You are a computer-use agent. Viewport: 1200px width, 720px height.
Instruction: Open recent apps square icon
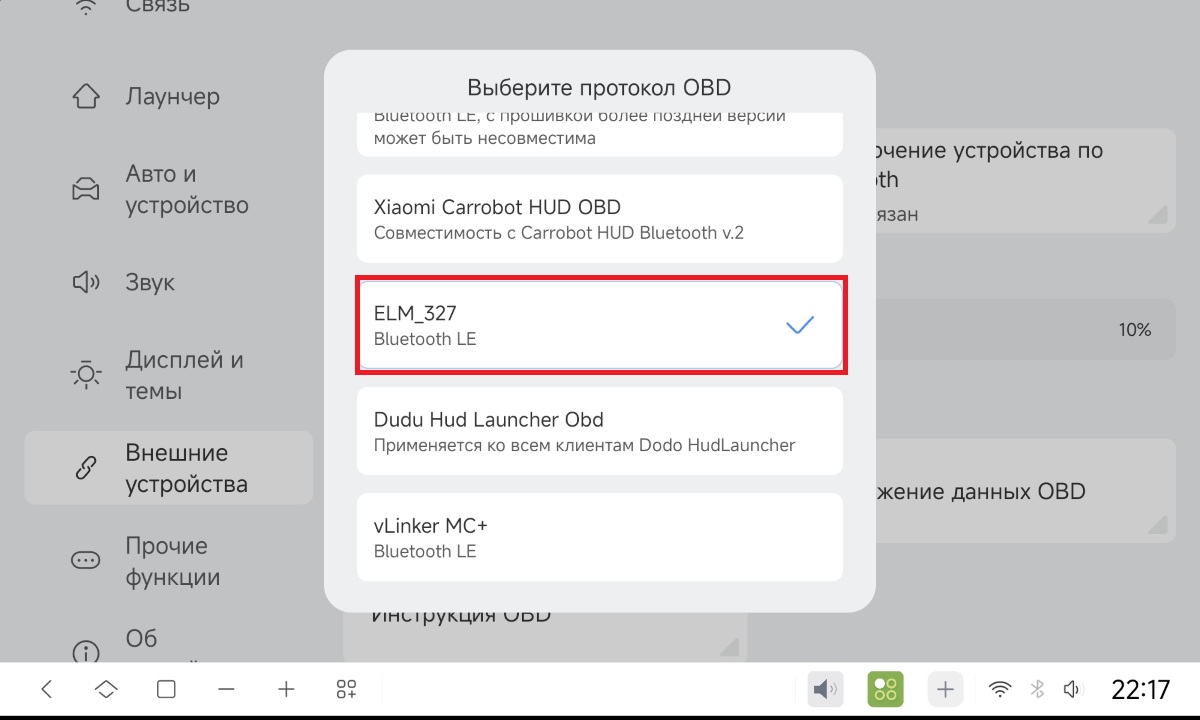166,689
